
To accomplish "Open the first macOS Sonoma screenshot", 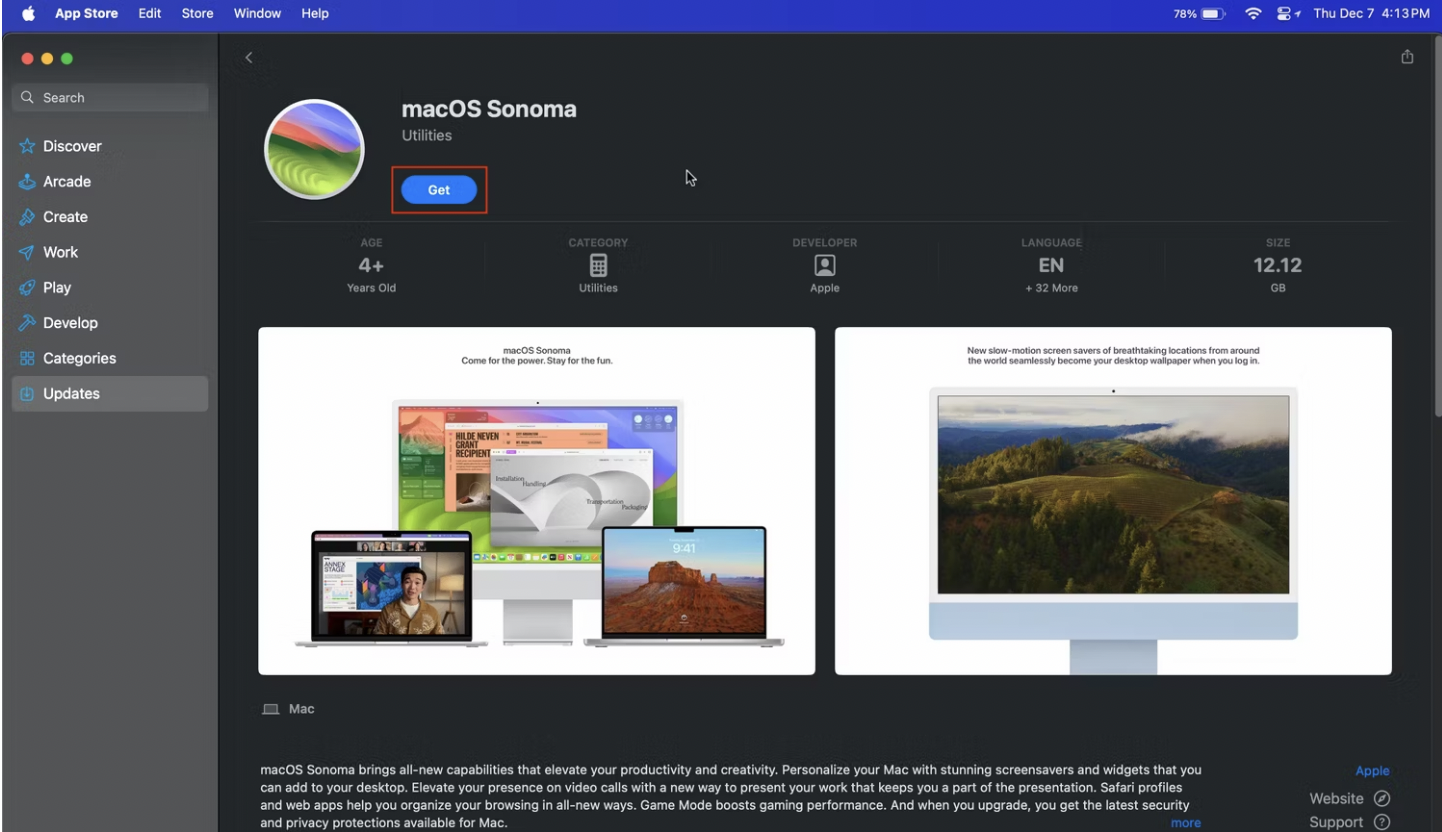I will tap(537, 501).
